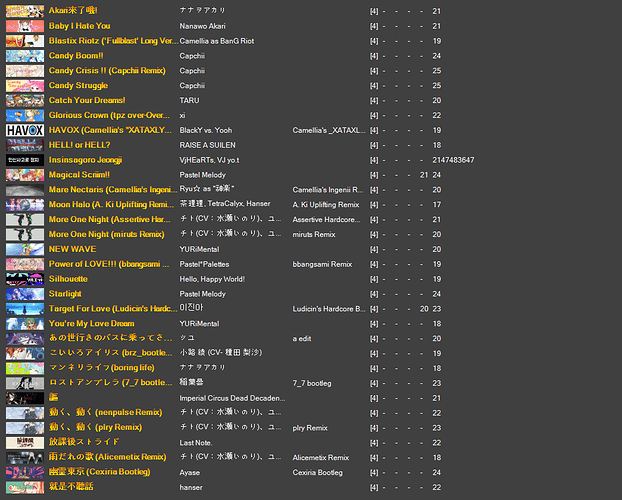Click subtitle A. Ki Uplifting Remix
Image resolution: width=622 pixels, height=500 pixels.
click(326, 205)
